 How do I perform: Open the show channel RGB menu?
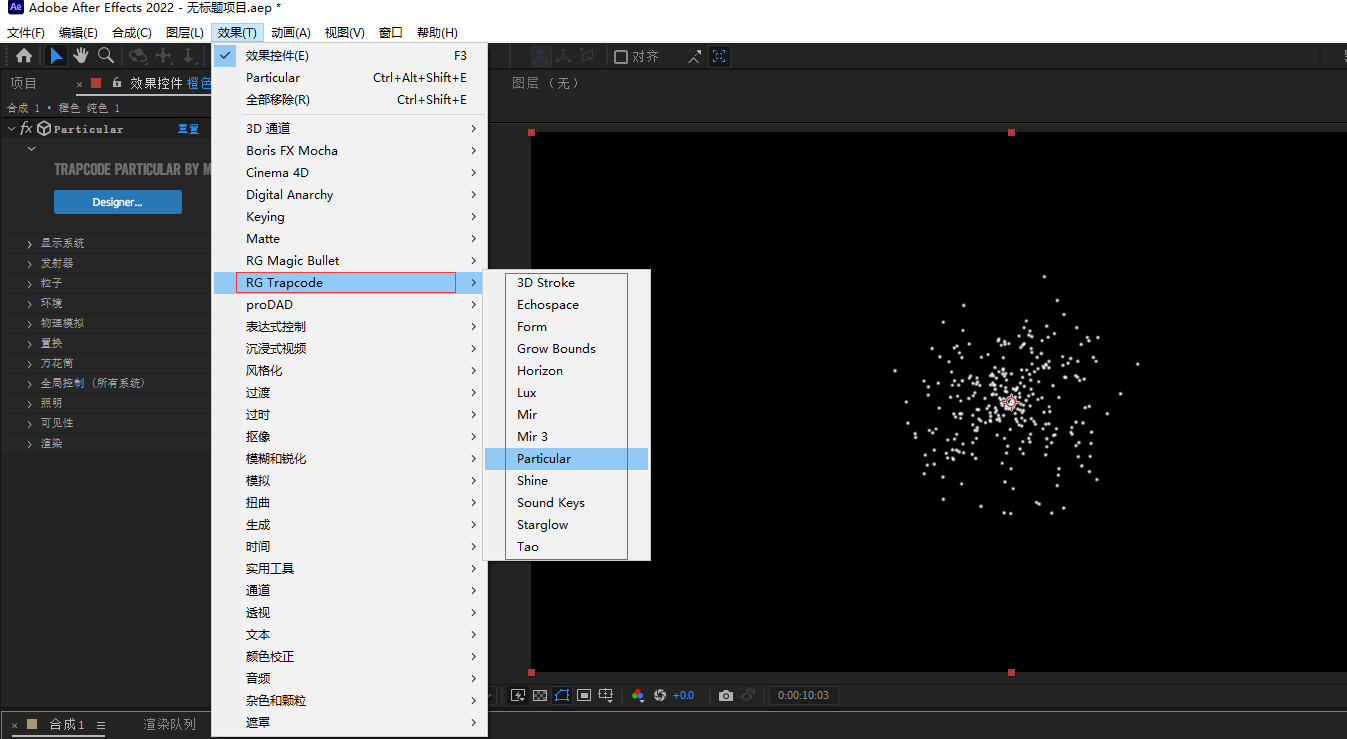click(638, 695)
